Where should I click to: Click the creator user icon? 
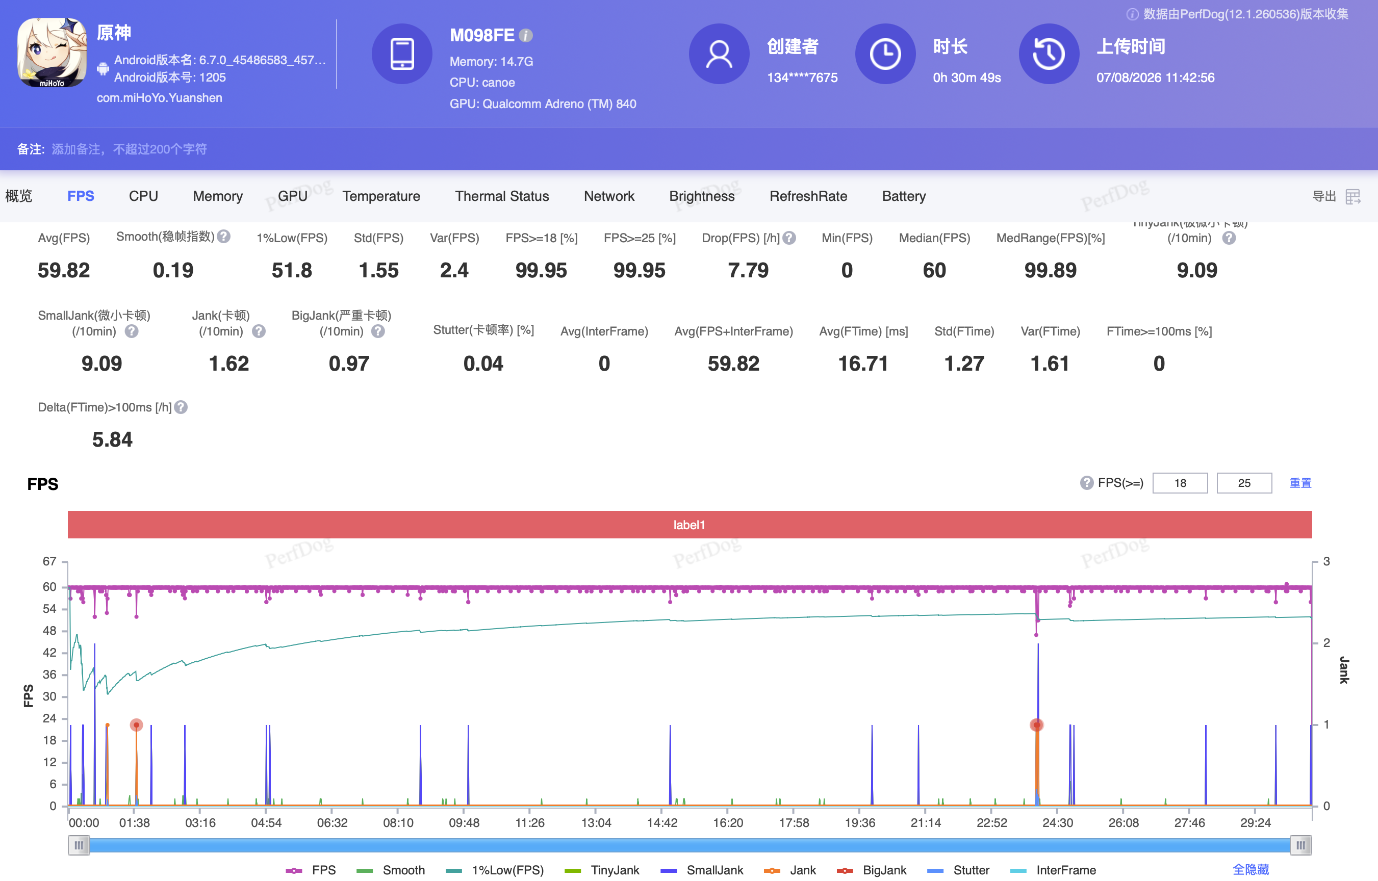pos(719,53)
